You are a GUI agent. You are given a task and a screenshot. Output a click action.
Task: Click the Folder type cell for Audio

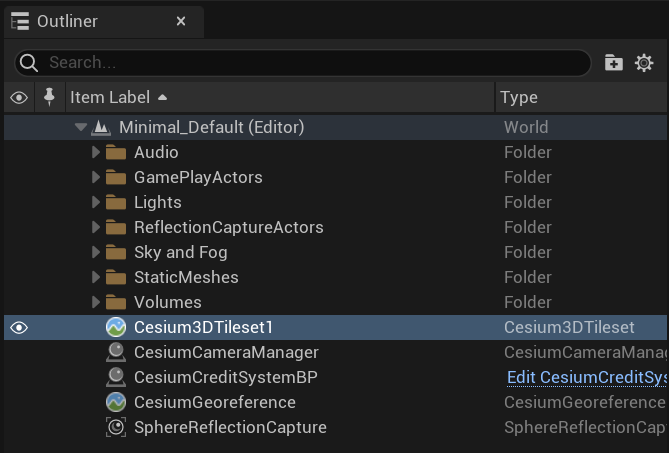[x=528, y=152]
